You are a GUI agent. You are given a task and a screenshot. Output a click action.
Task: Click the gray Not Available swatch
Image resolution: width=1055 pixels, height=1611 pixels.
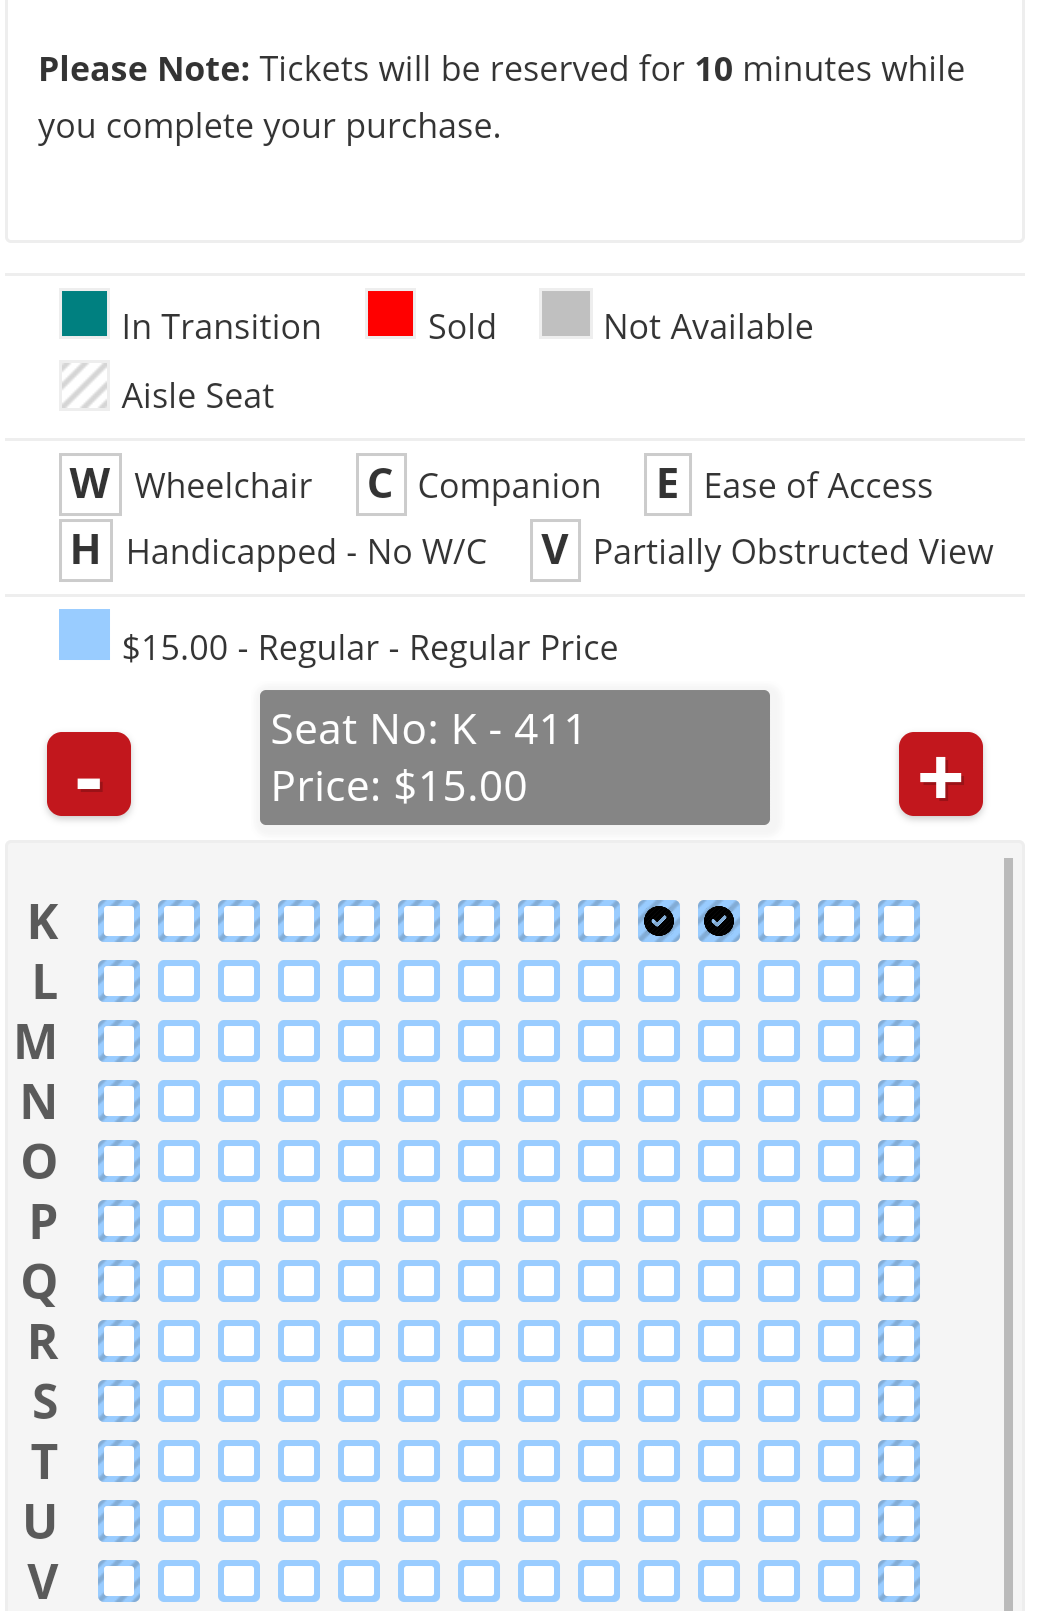click(566, 314)
